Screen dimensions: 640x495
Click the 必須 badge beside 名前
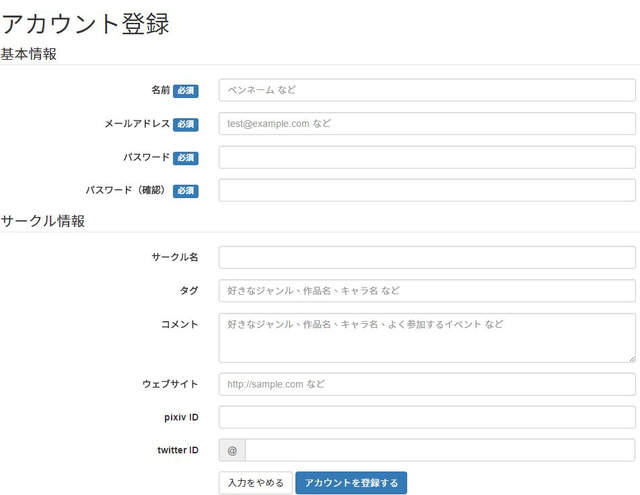(186, 91)
